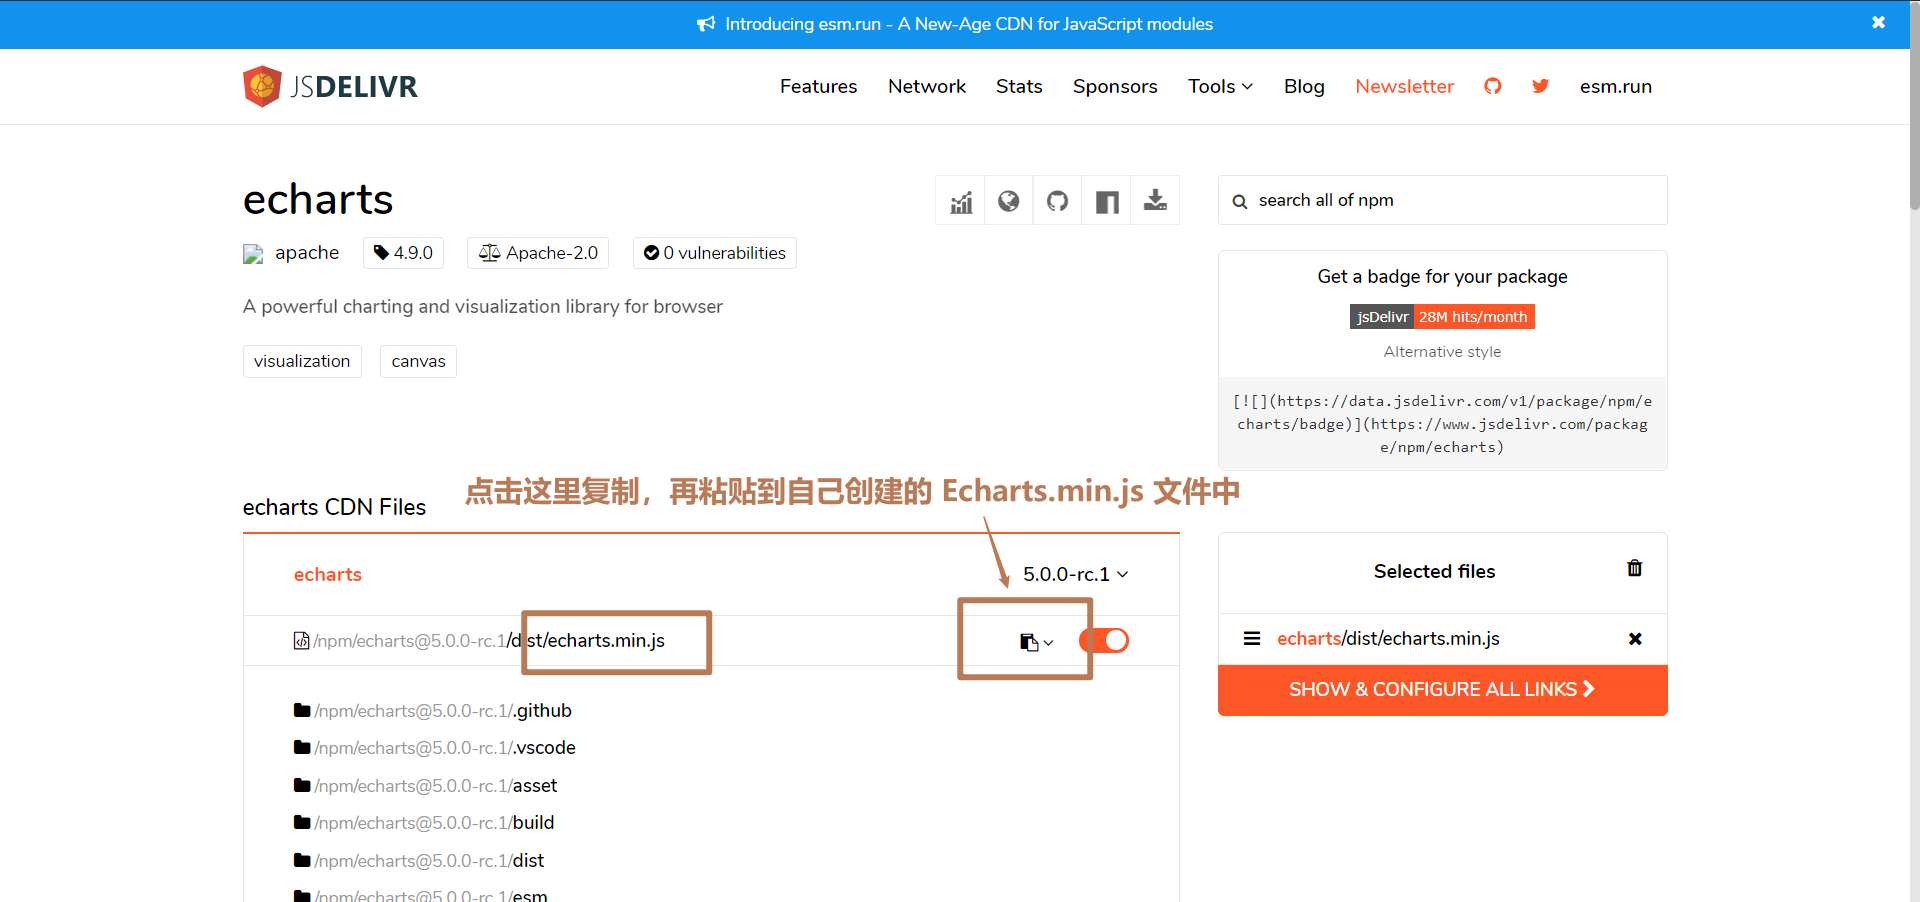Click the jsDelivr logo
The image size is (1920, 902).
[330, 87]
